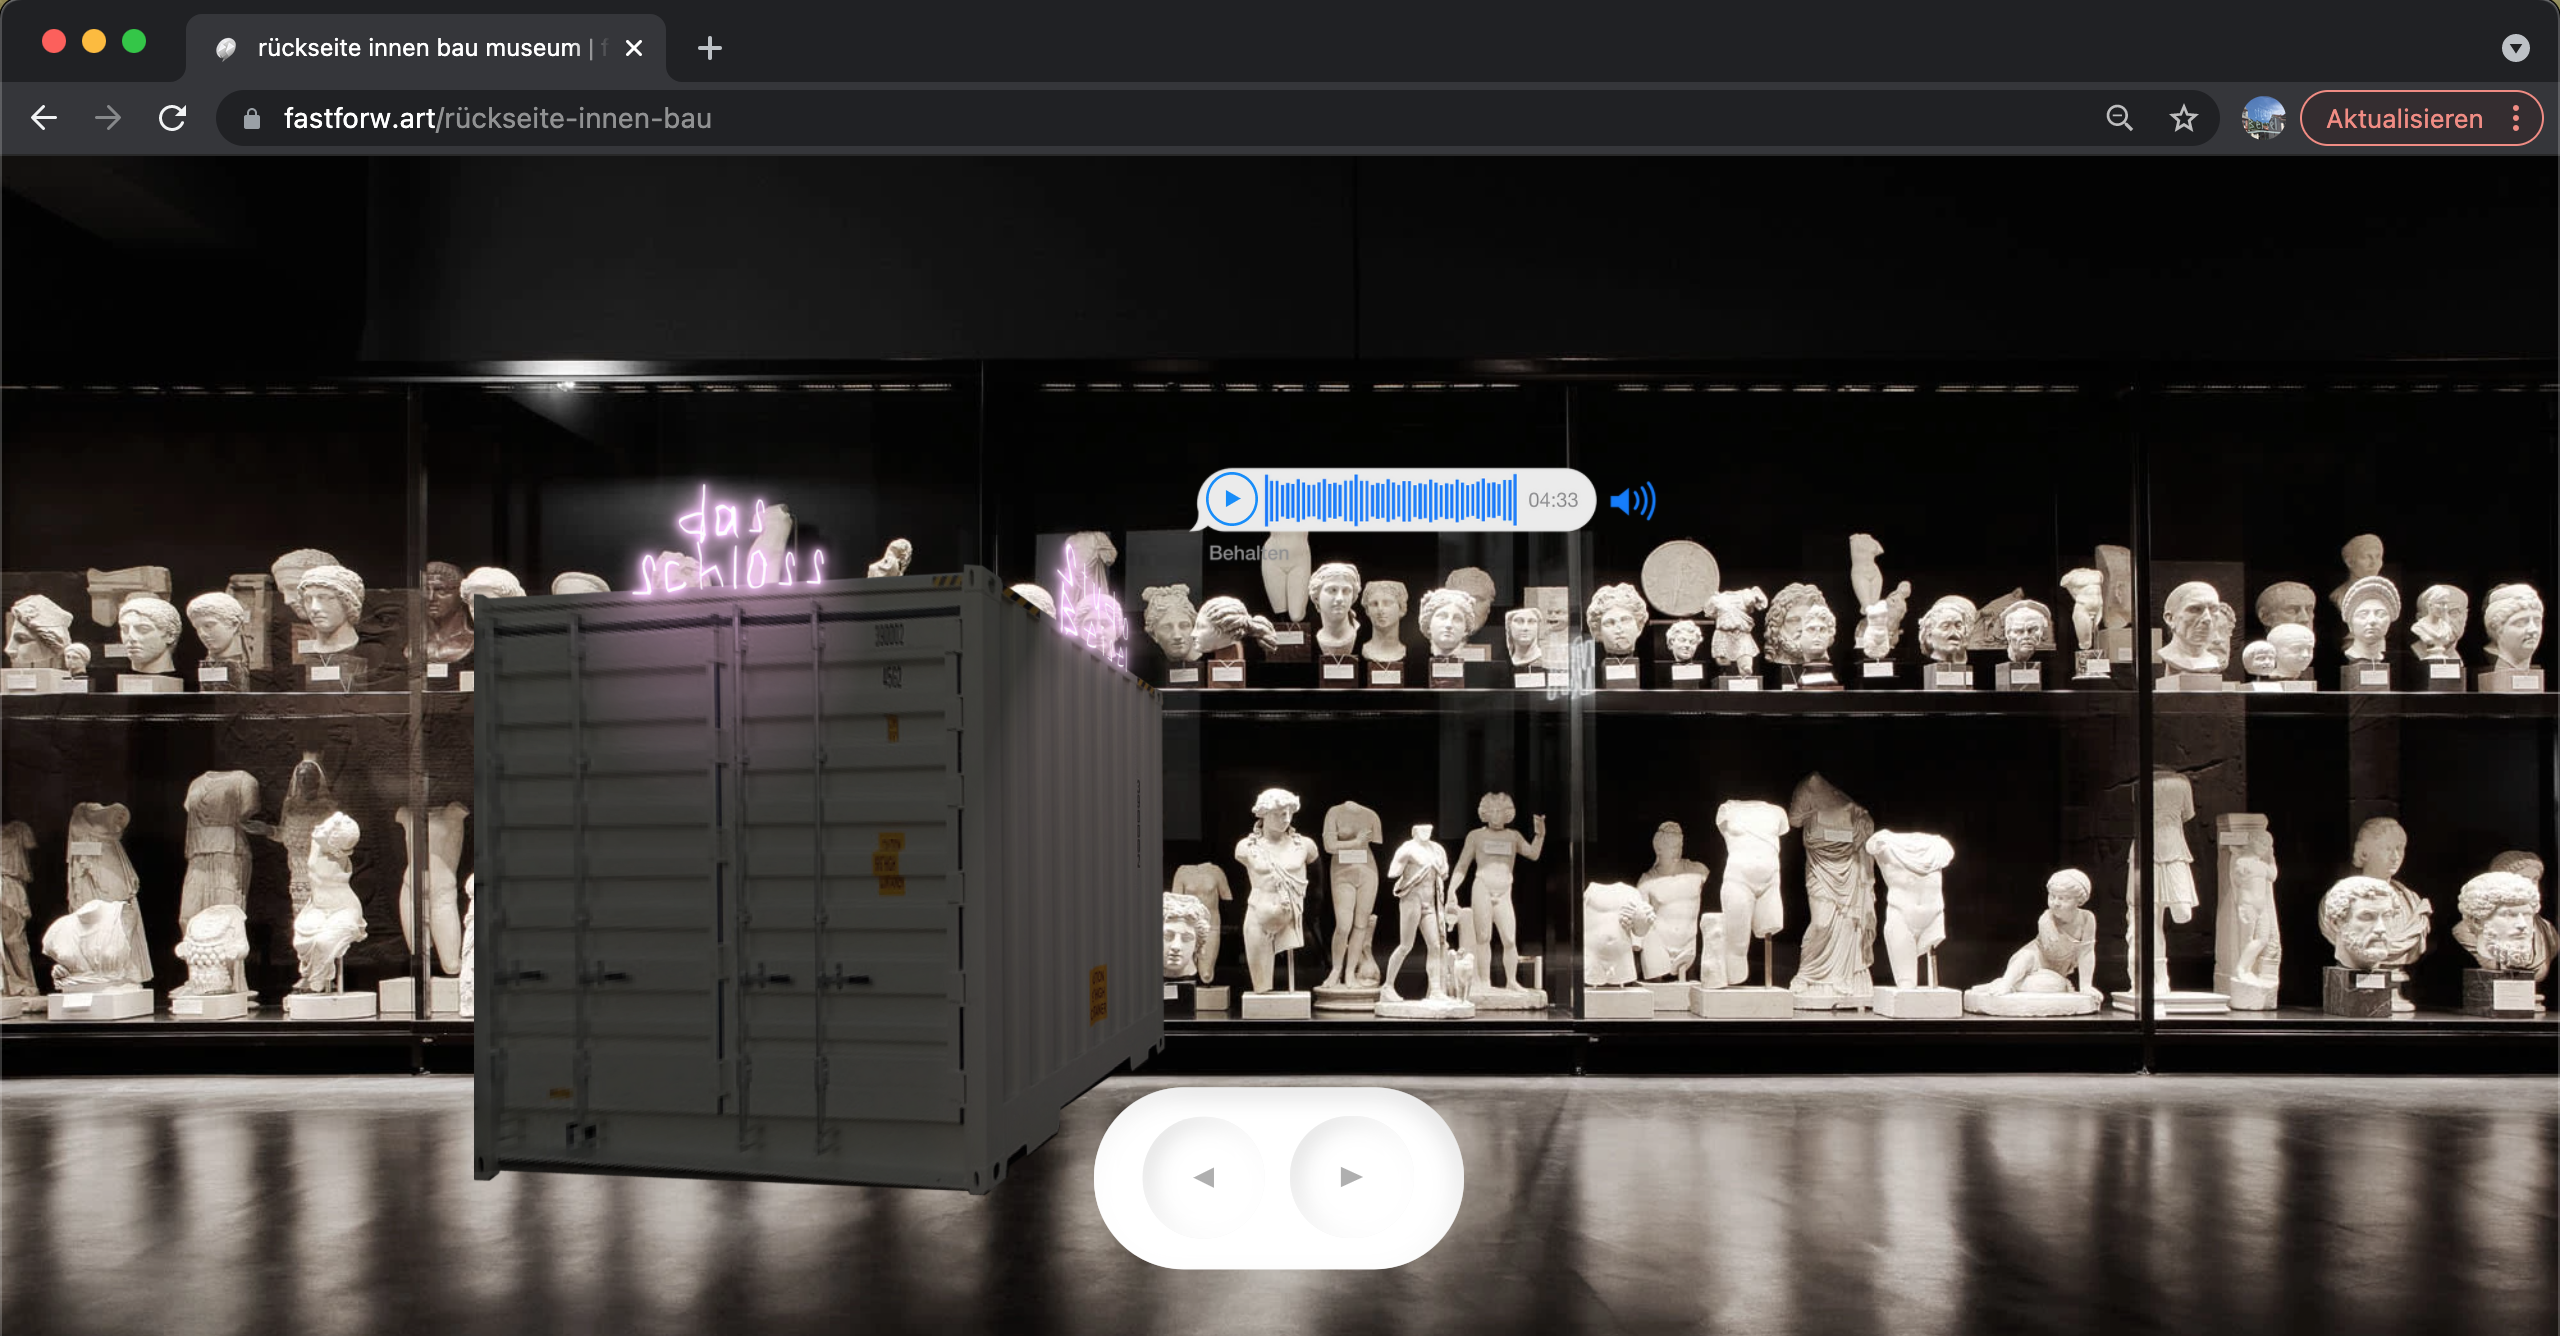The image size is (2560, 1336).
Task: Bookmark this page with star icon
Action: point(2183,119)
